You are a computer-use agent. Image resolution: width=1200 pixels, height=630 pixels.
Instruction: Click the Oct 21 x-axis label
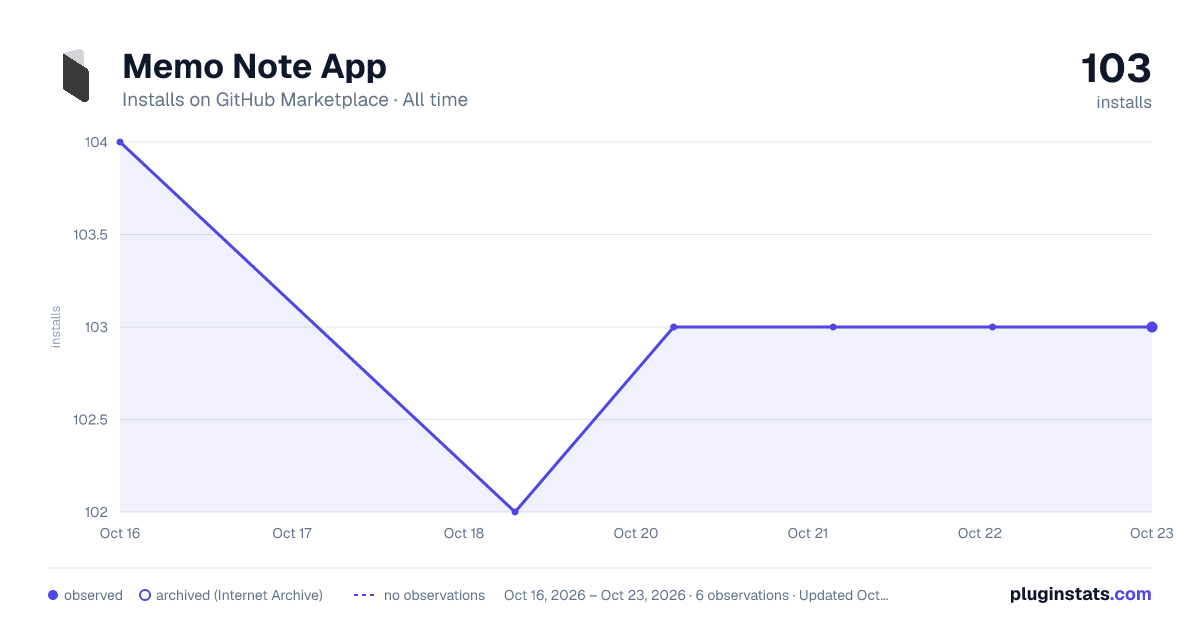pos(808,533)
